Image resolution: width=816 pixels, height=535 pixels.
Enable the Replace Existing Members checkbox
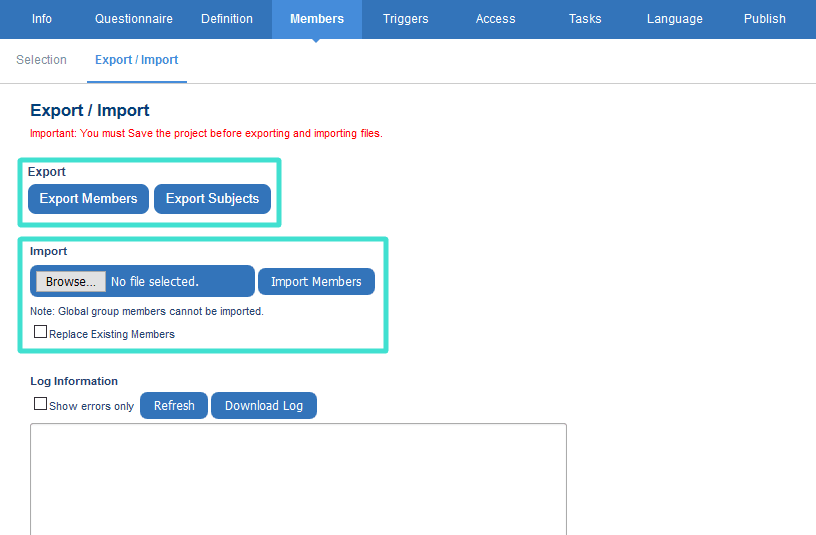click(x=41, y=333)
